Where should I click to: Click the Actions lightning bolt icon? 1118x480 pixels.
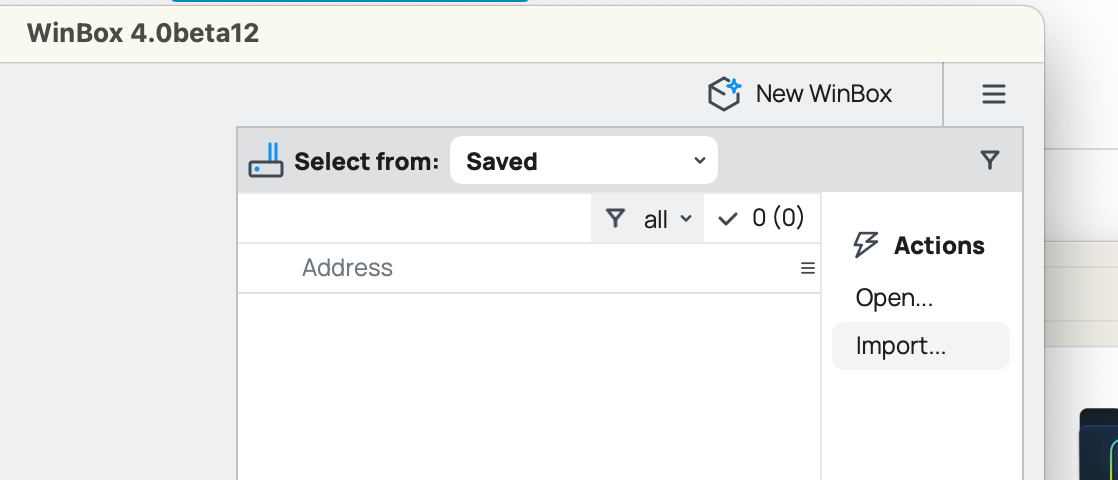point(866,245)
